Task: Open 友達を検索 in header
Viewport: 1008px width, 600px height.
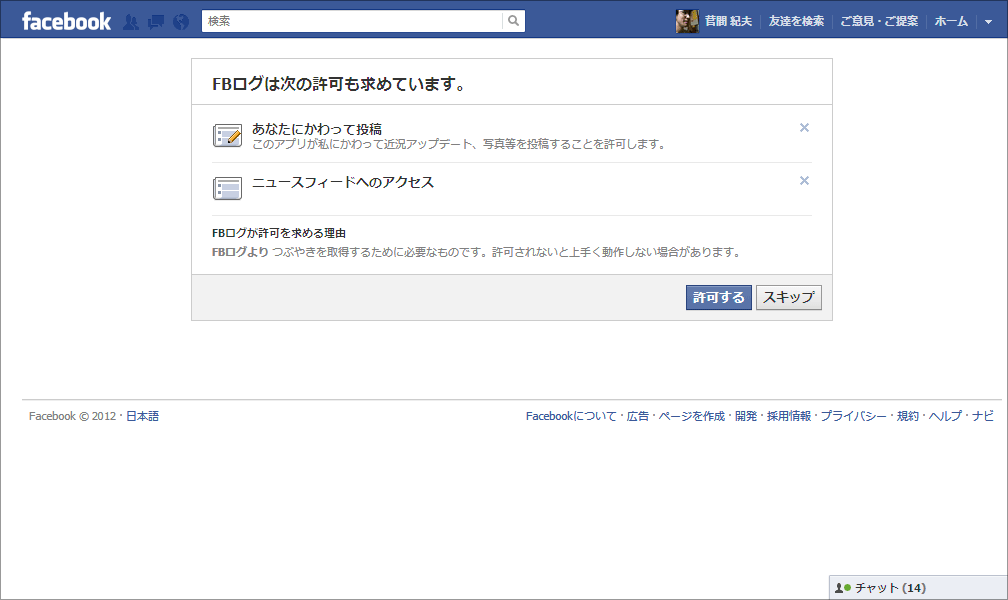Action: pos(796,21)
